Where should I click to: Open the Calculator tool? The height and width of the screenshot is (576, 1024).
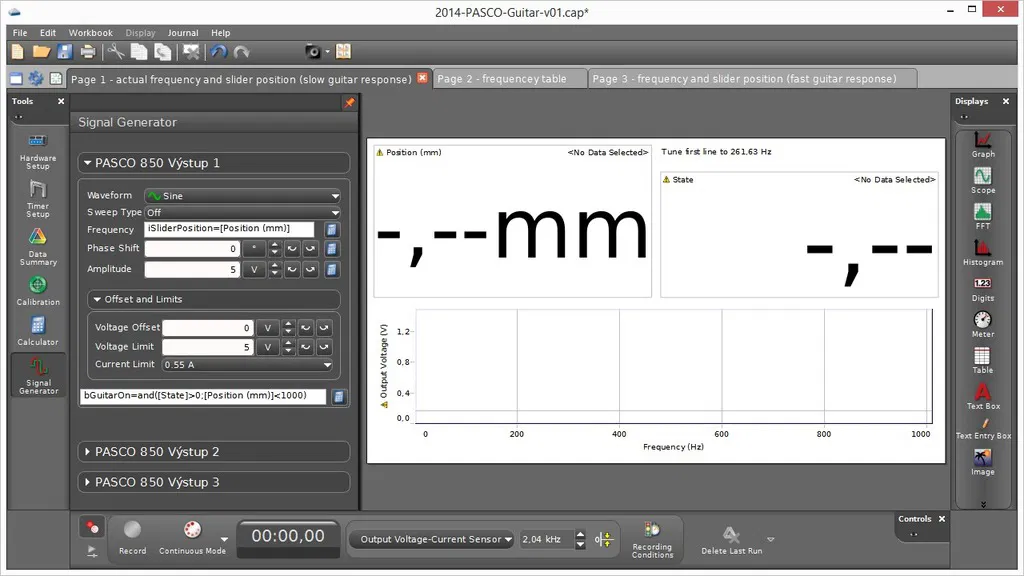(37, 330)
